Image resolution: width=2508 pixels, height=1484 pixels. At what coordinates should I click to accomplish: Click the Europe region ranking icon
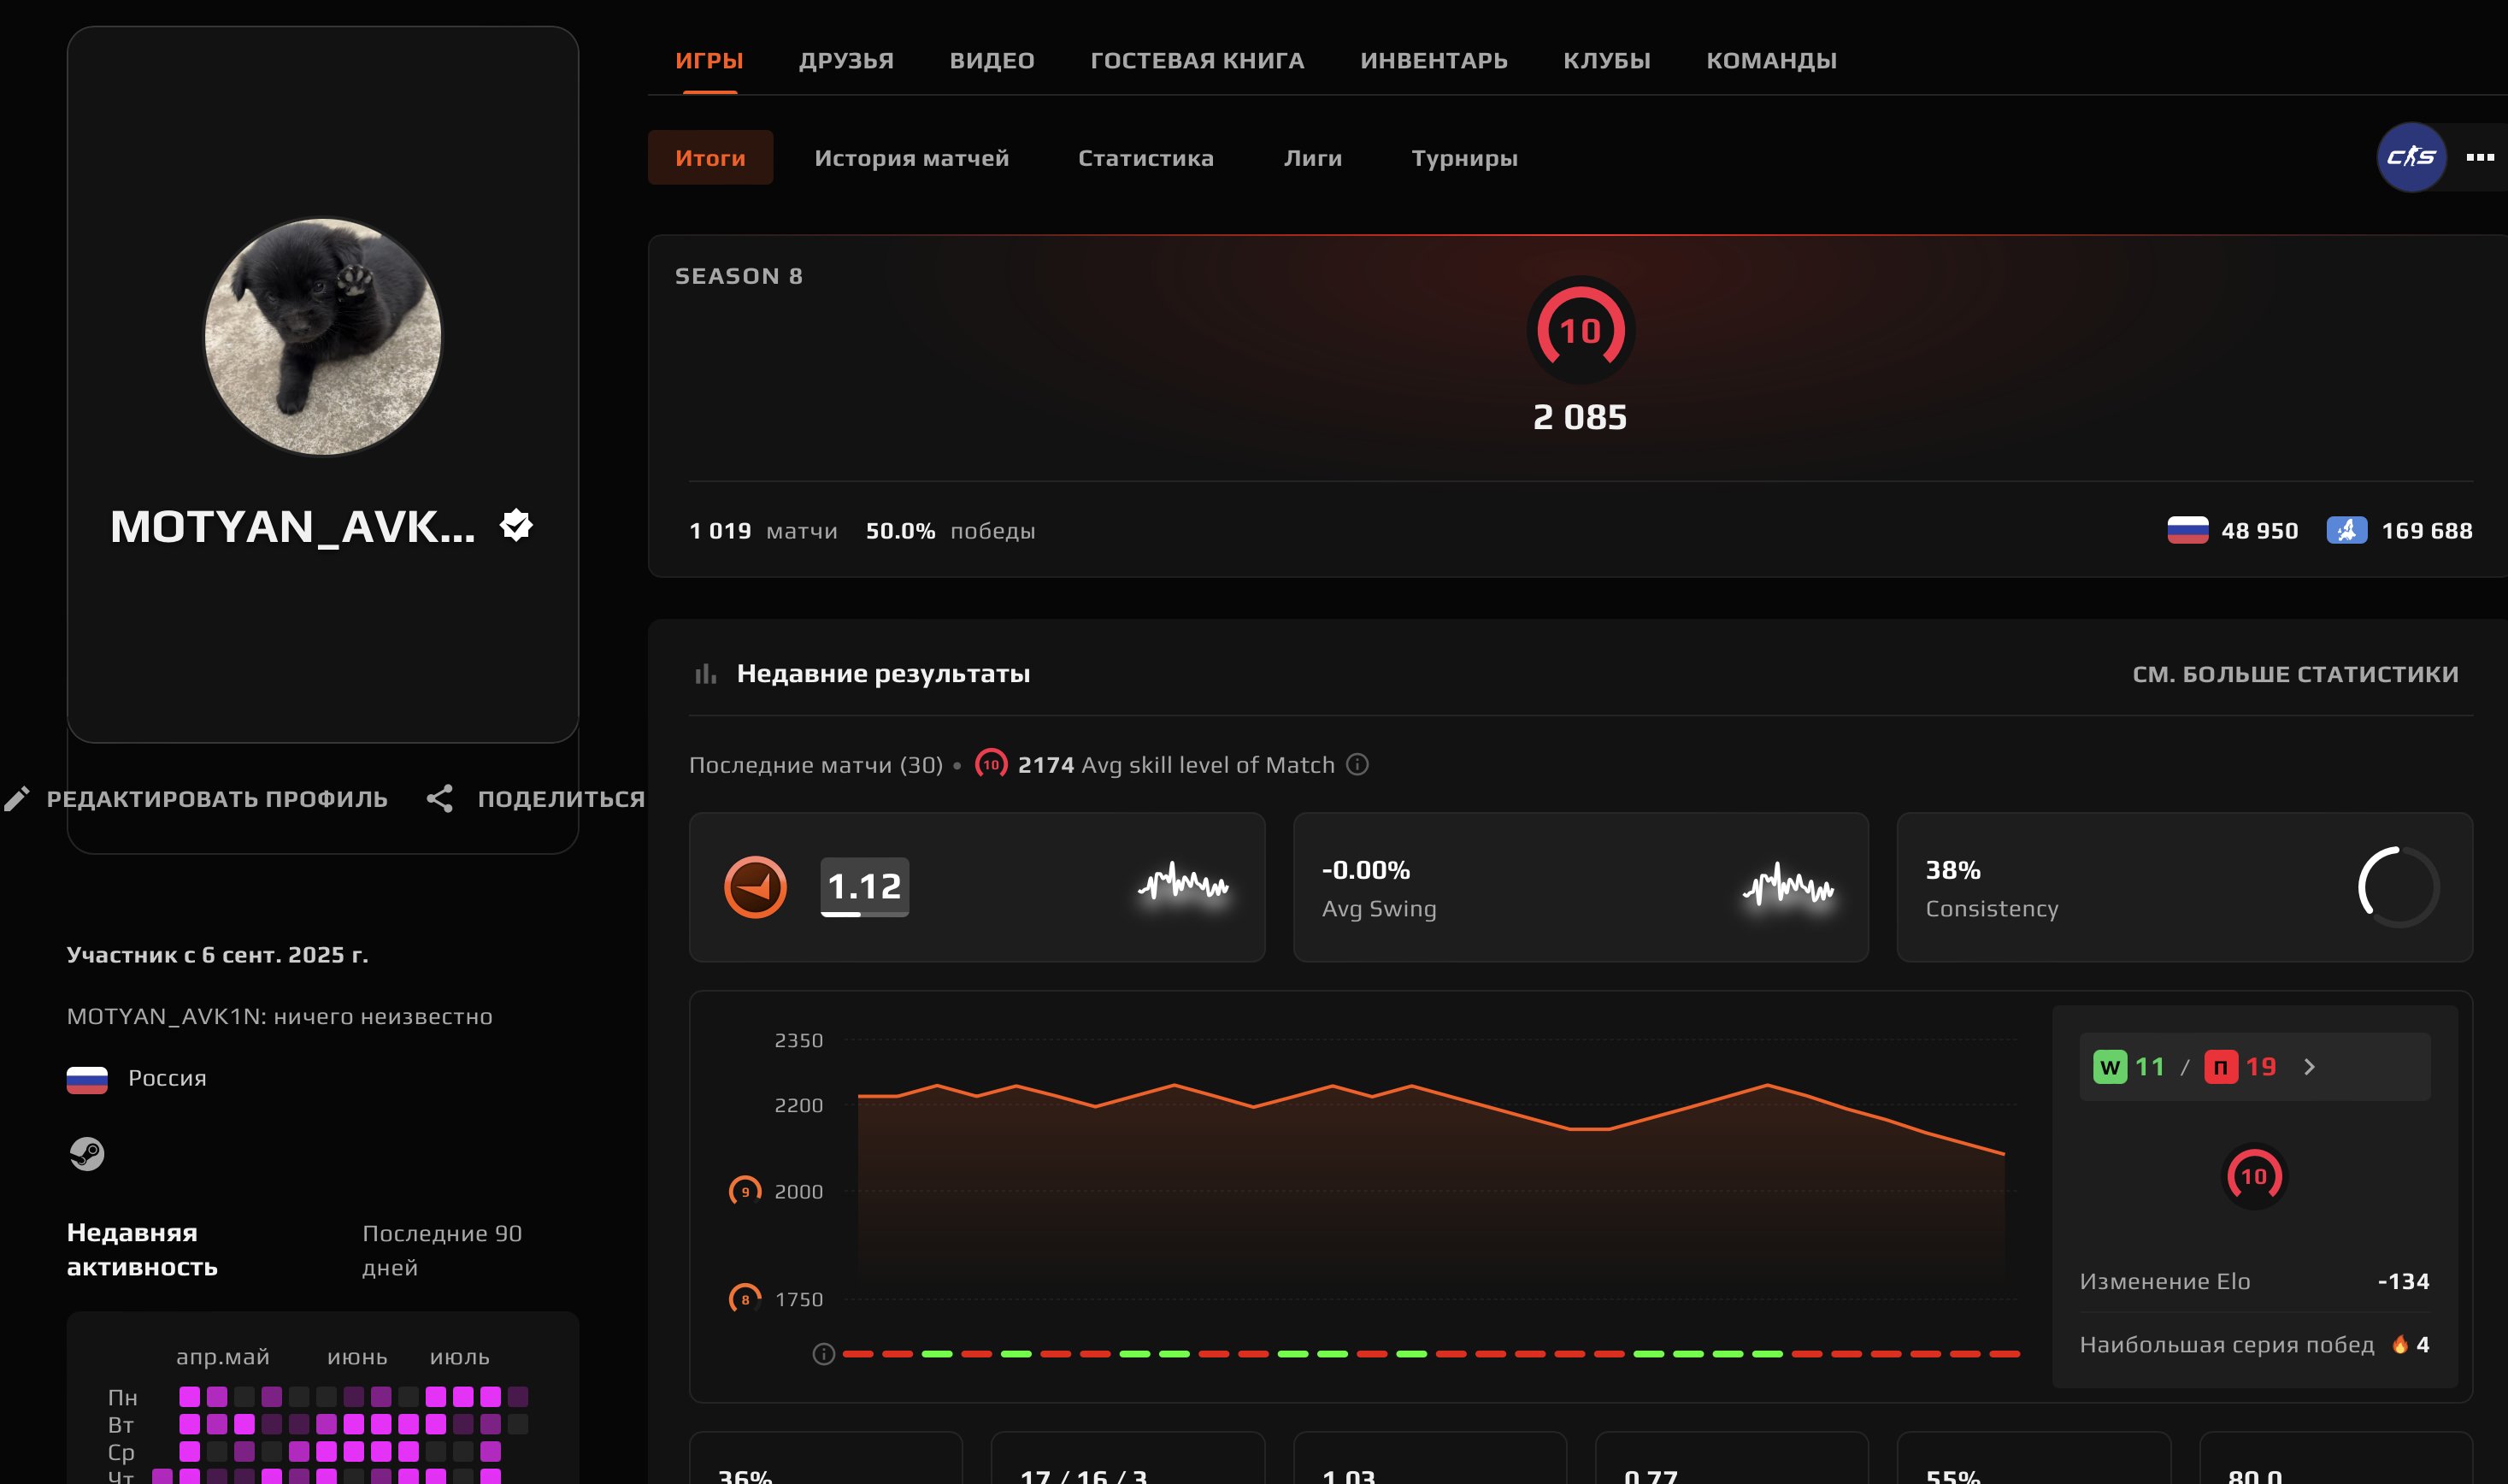point(2346,530)
